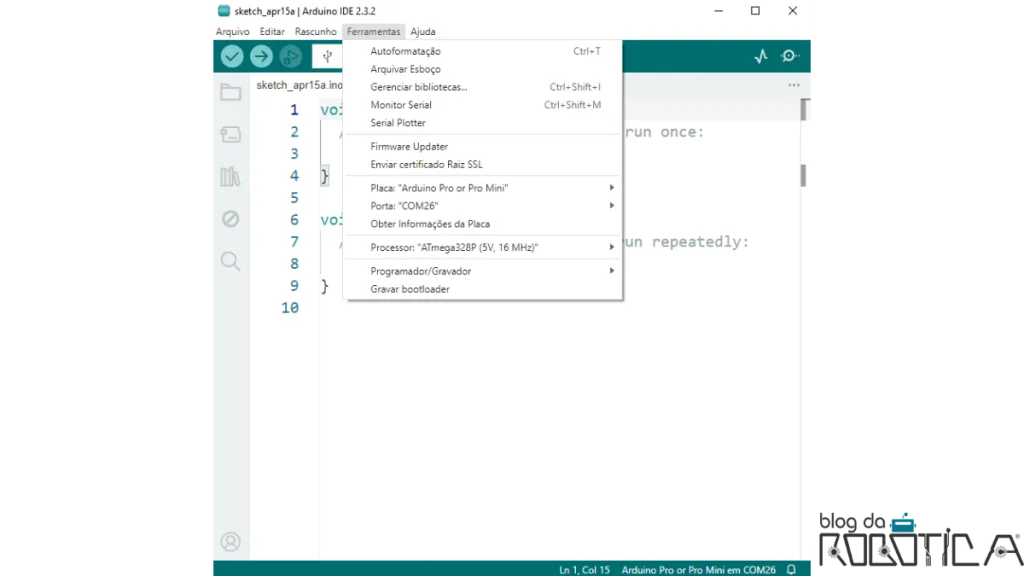Screen dimensions: 1024x576
Task: Open the editor tab three-dots menu
Action: coord(793,85)
